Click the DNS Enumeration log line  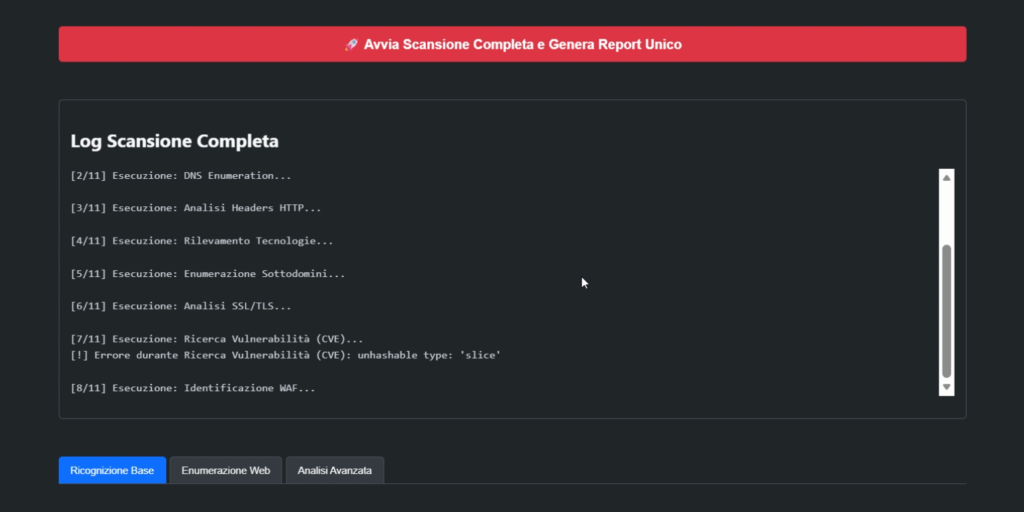click(x=181, y=176)
